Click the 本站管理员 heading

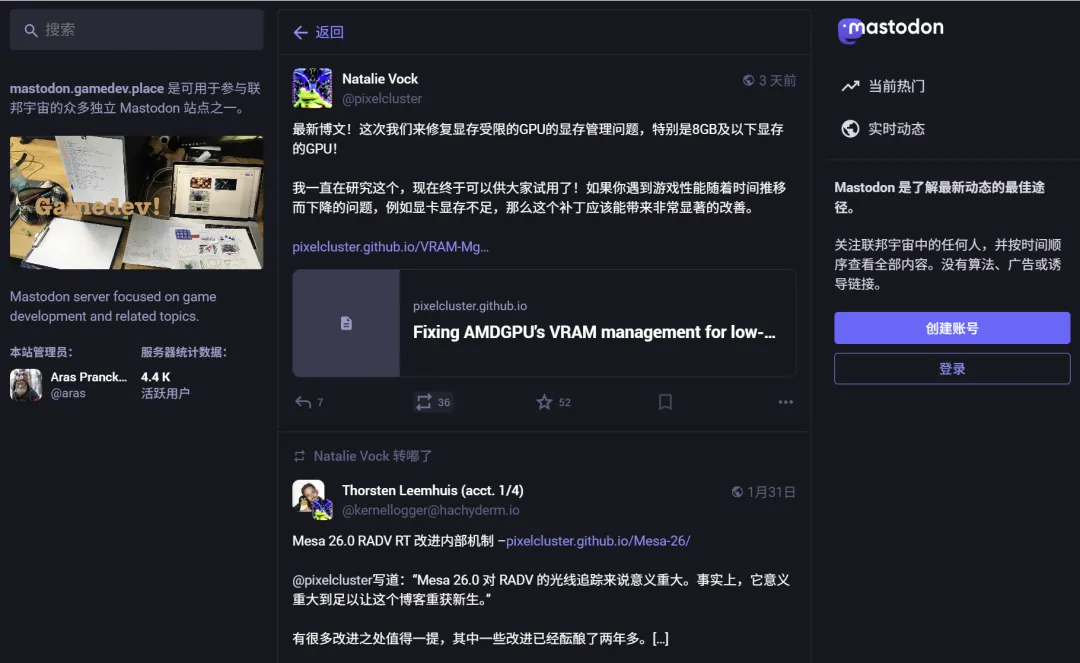[x=41, y=352]
